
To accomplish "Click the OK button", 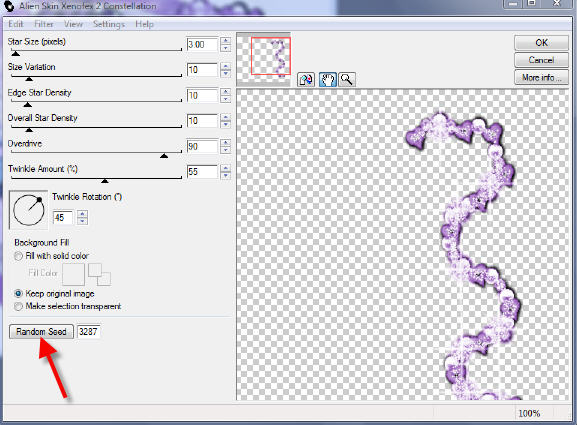I will pyautogui.click(x=541, y=43).
